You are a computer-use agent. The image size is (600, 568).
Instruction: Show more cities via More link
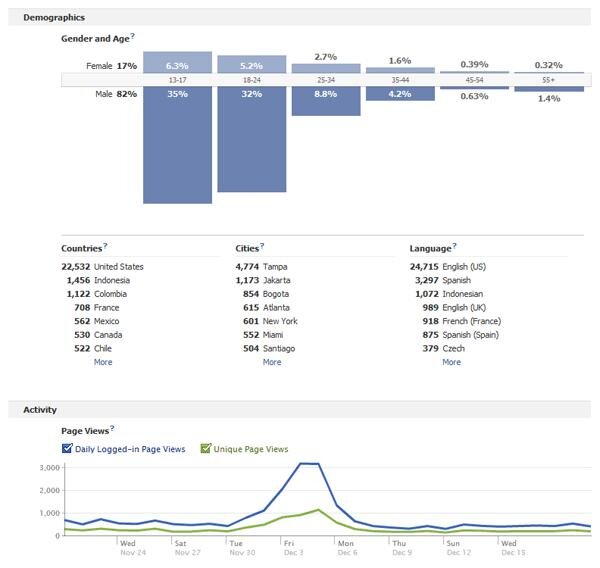click(x=272, y=362)
